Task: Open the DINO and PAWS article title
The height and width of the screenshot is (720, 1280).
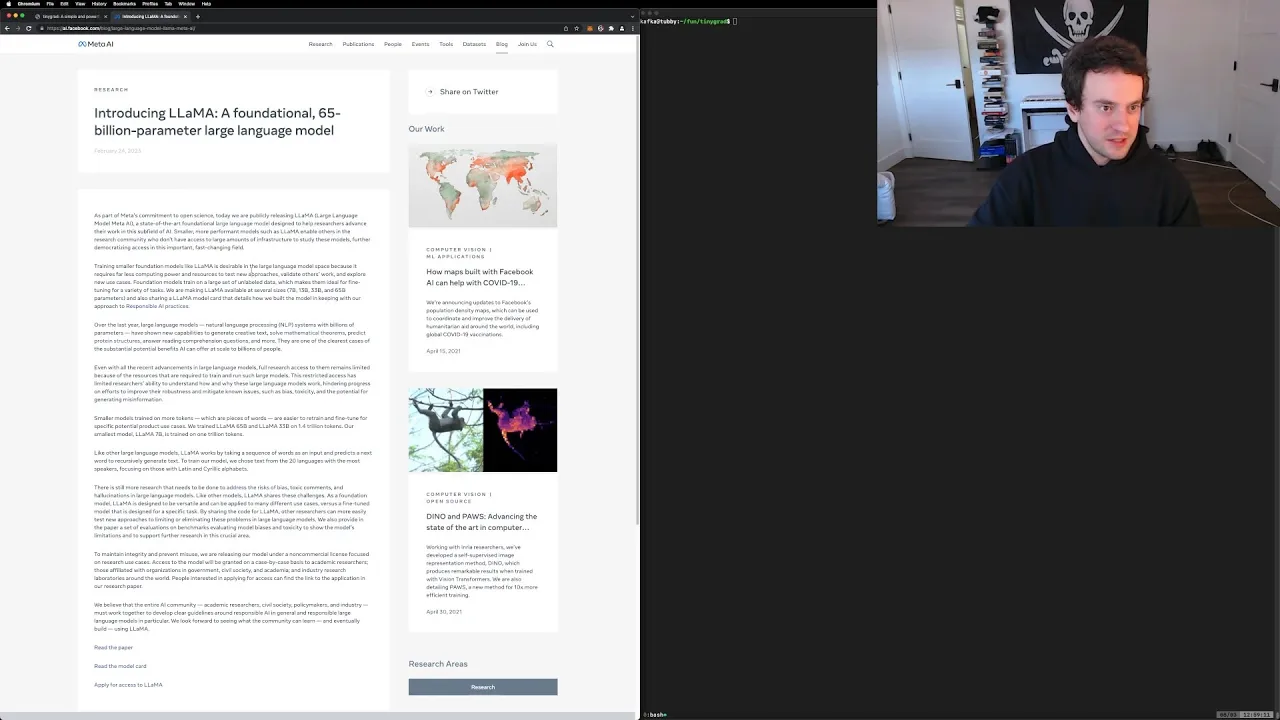Action: (x=482, y=522)
